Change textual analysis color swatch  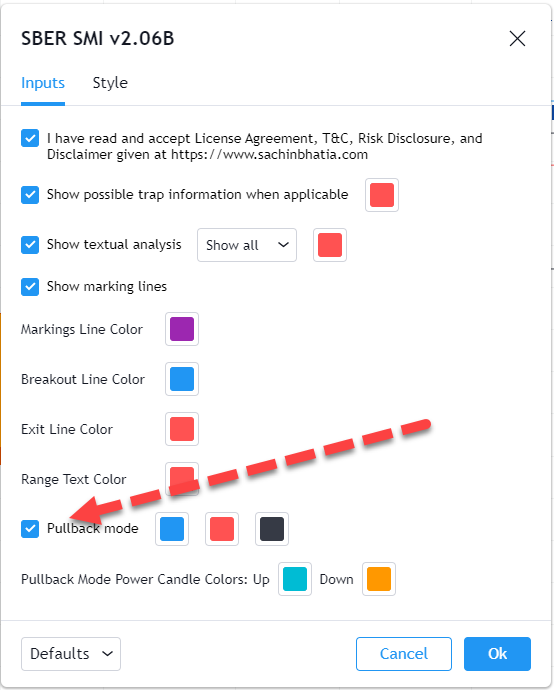[330, 245]
